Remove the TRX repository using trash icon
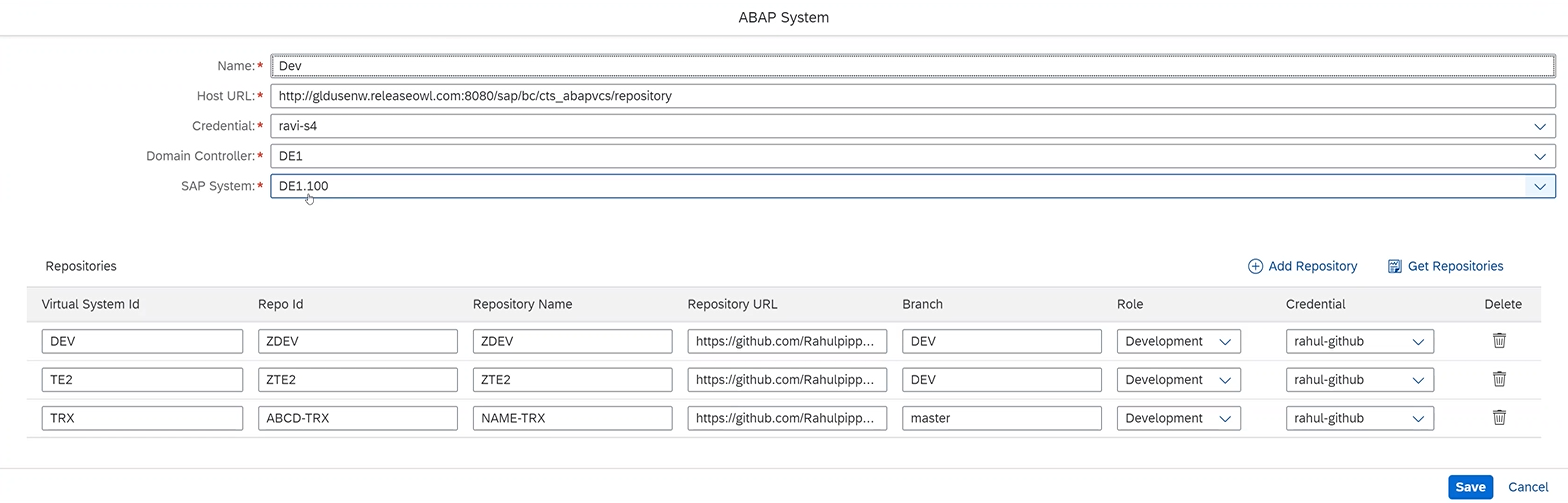1568x503 pixels. (x=1499, y=418)
